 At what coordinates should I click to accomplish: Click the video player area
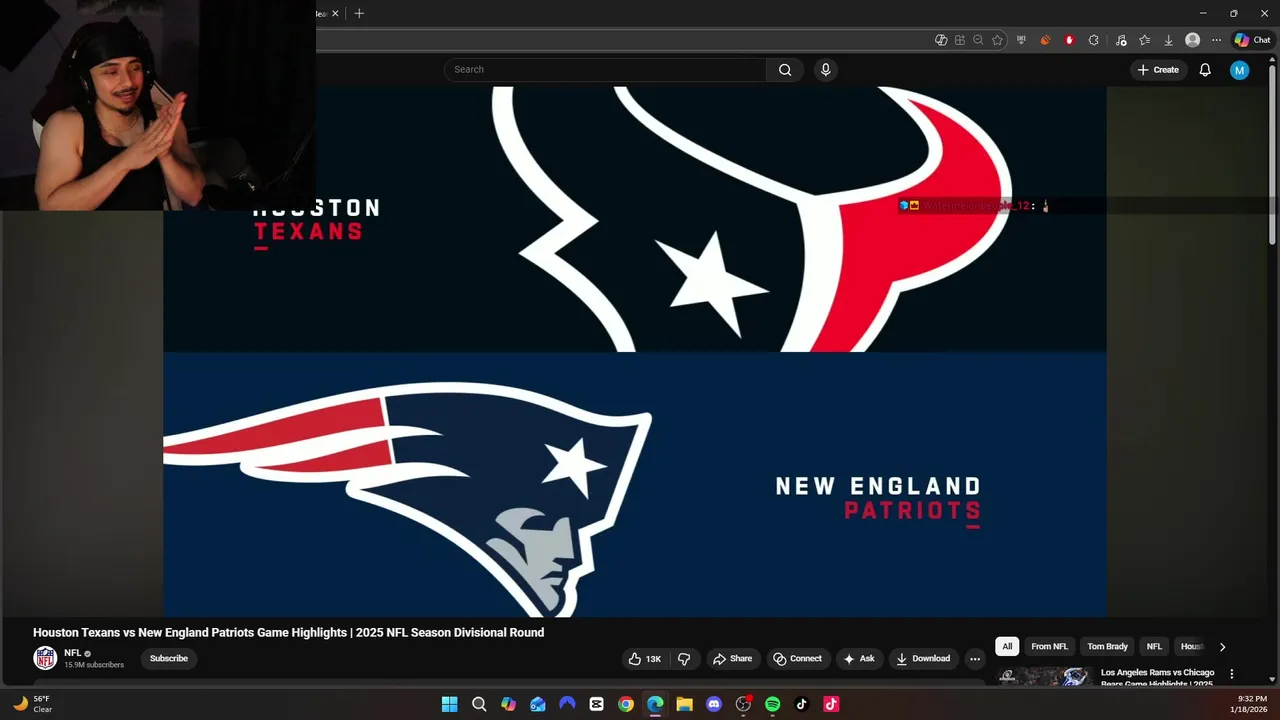pos(635,351)
